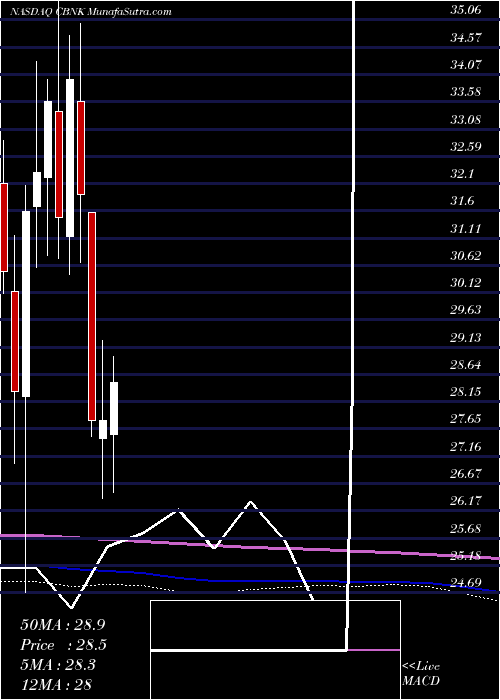Click the 25.68 price axis label
The image size is (500, 700).
click(465, 529)
